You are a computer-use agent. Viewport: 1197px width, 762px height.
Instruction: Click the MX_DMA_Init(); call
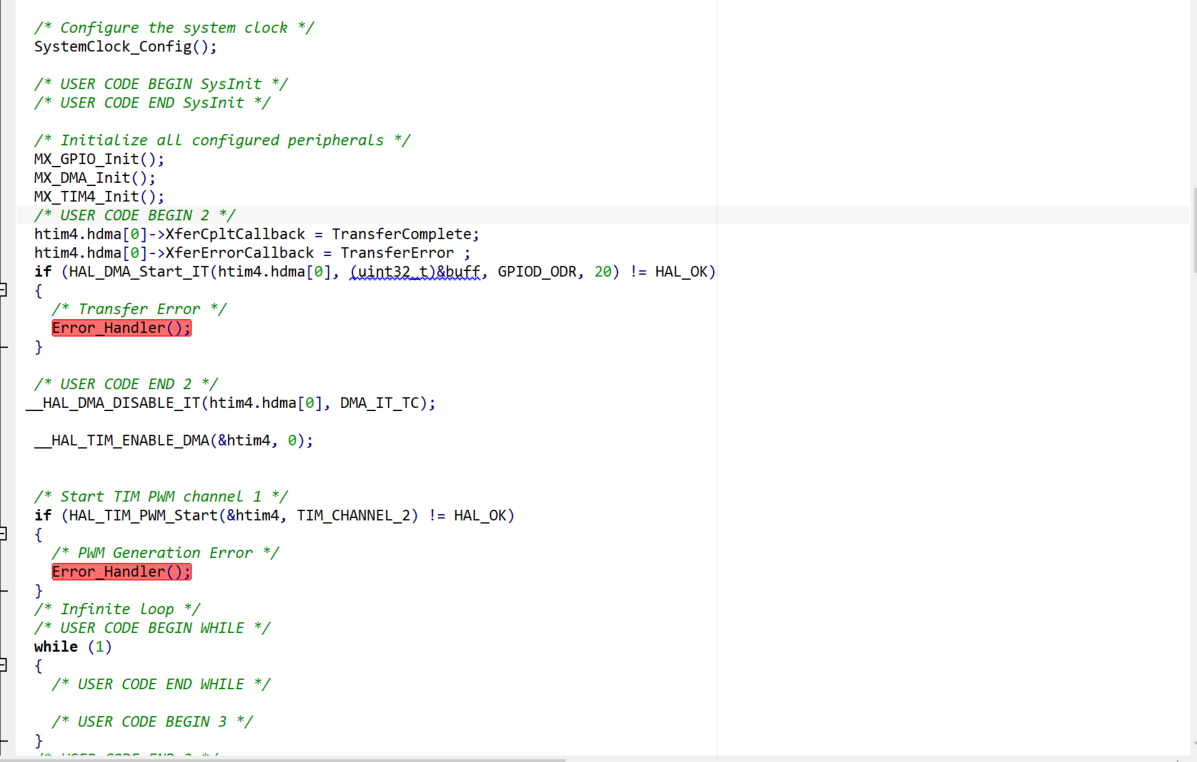click(x=95, y=178)
